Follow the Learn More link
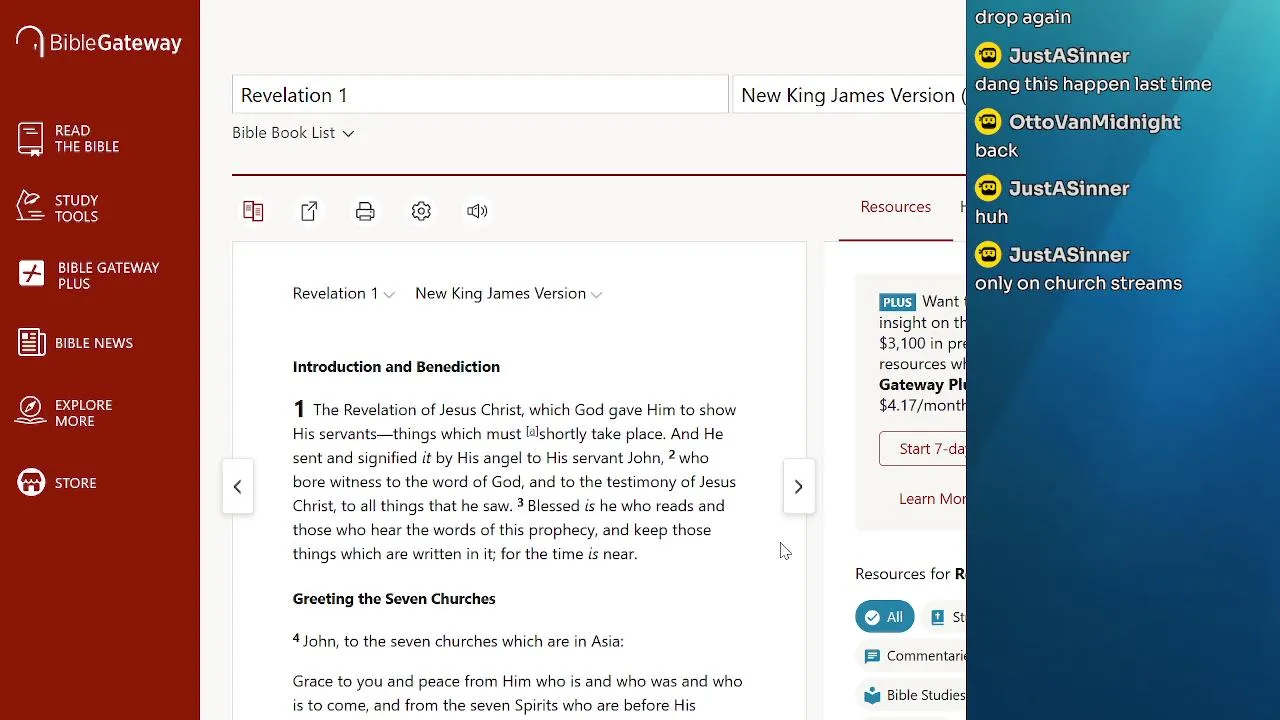Viewport: 1280px width, 720px height. 932,499
